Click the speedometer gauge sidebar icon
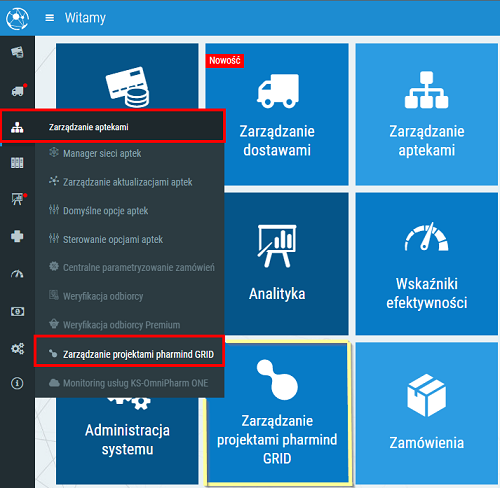The image size is (500, 488). 17,274
